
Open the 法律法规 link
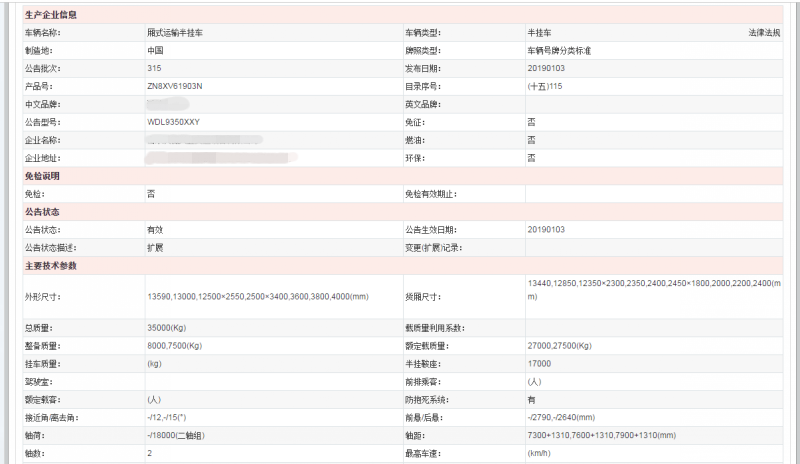click(x=764, y=33)
